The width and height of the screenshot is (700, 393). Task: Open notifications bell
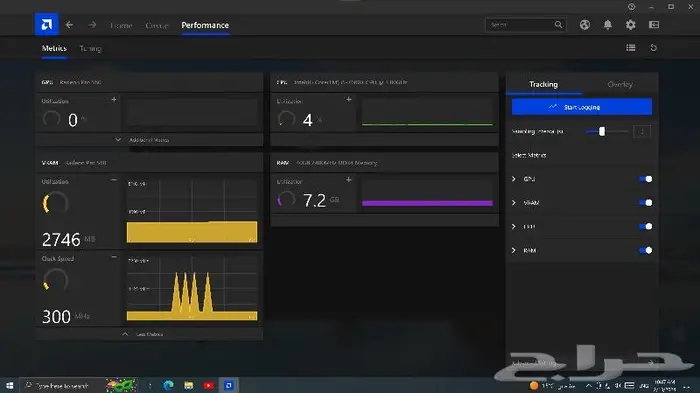click(608, 25)
